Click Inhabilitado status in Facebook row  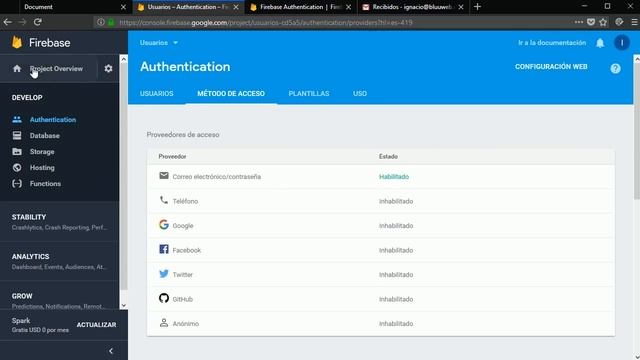(396, 250)
